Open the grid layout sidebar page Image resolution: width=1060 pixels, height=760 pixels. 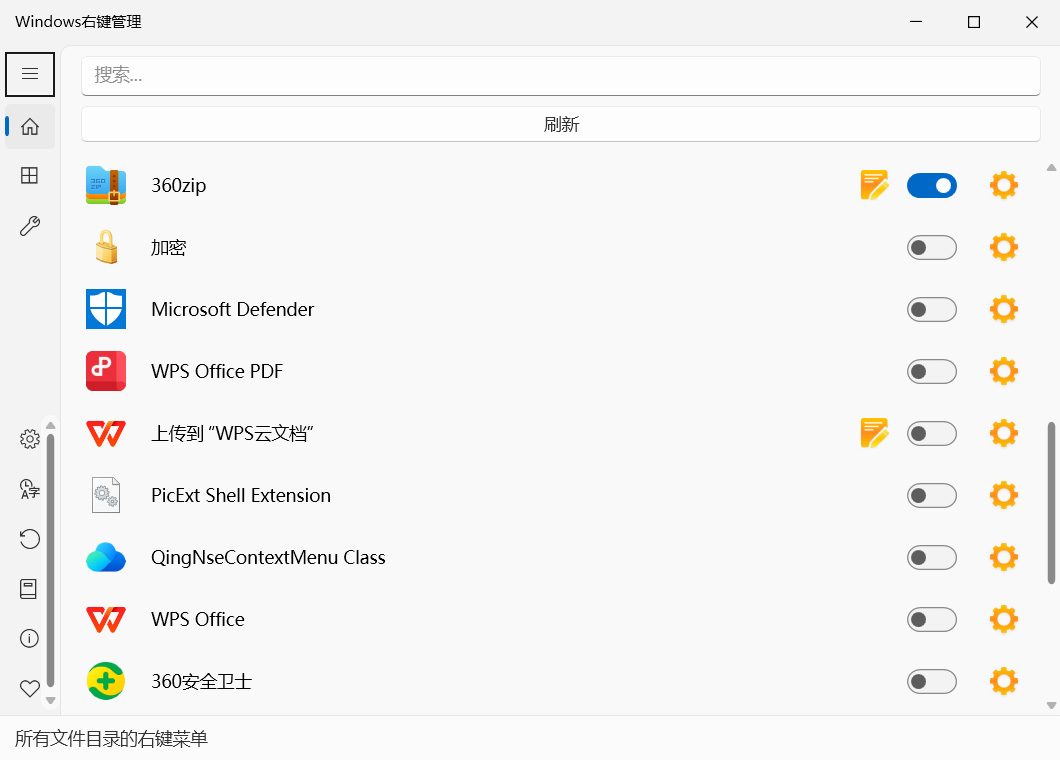30,176
